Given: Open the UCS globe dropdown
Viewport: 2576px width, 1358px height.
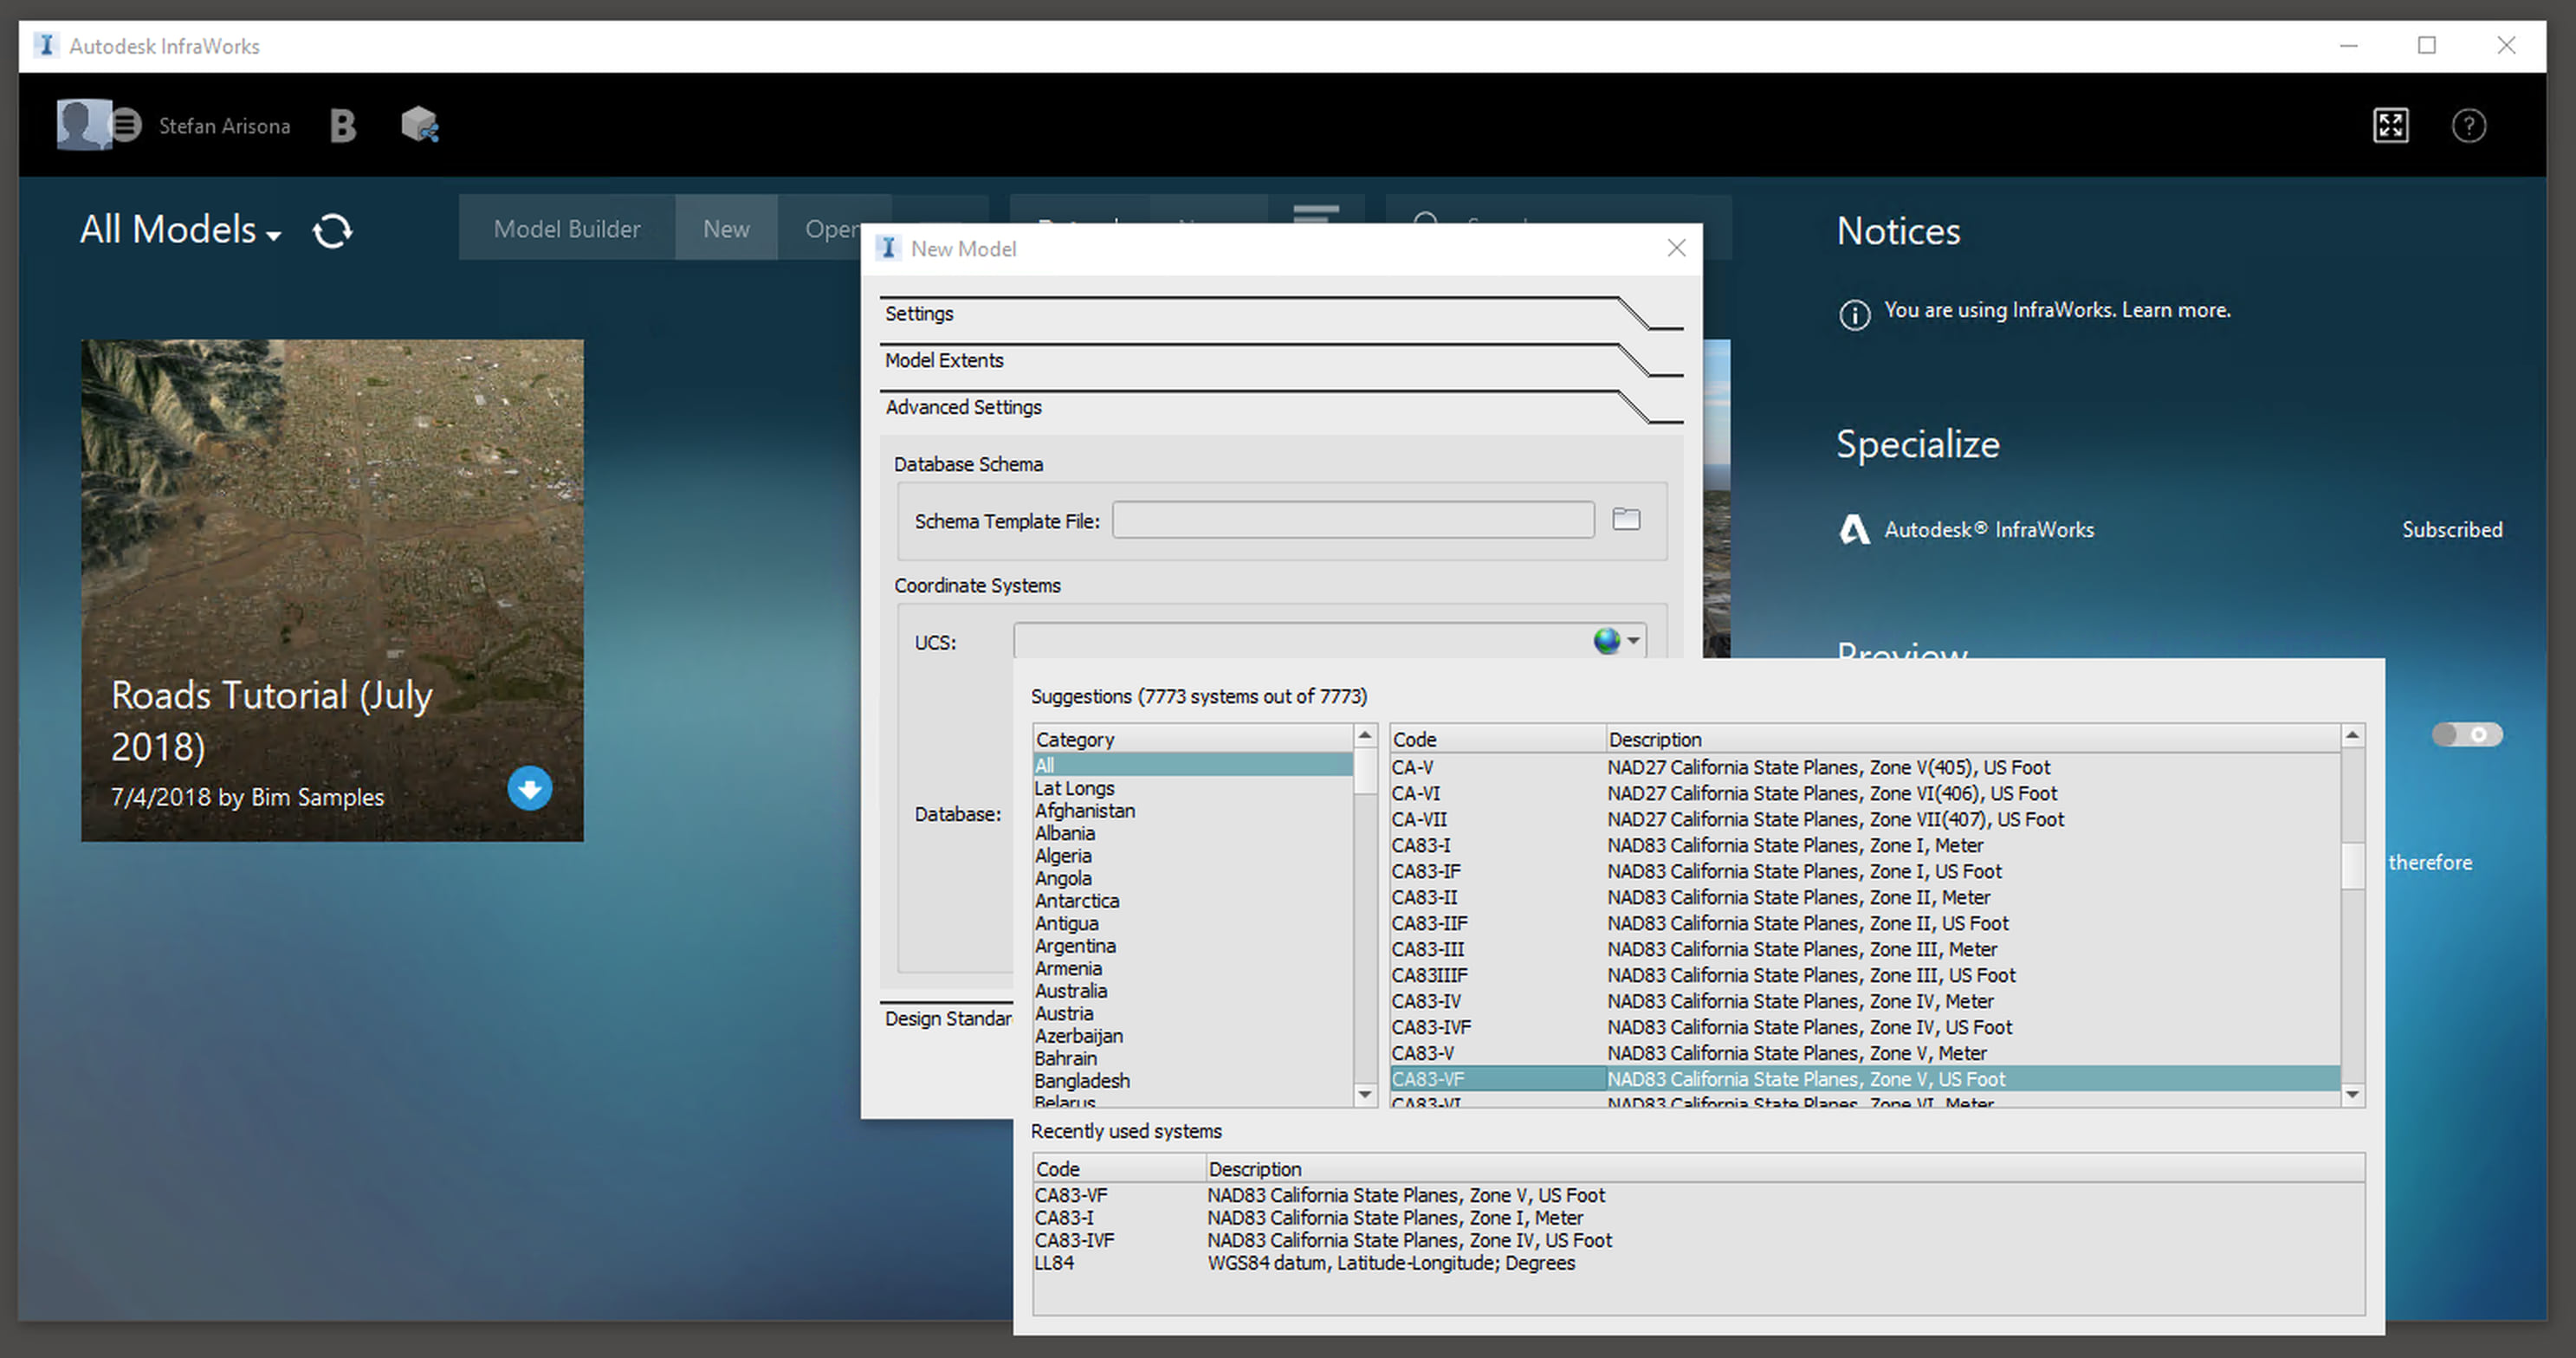Looking at the screenshot, I should tap(1616, 641).
